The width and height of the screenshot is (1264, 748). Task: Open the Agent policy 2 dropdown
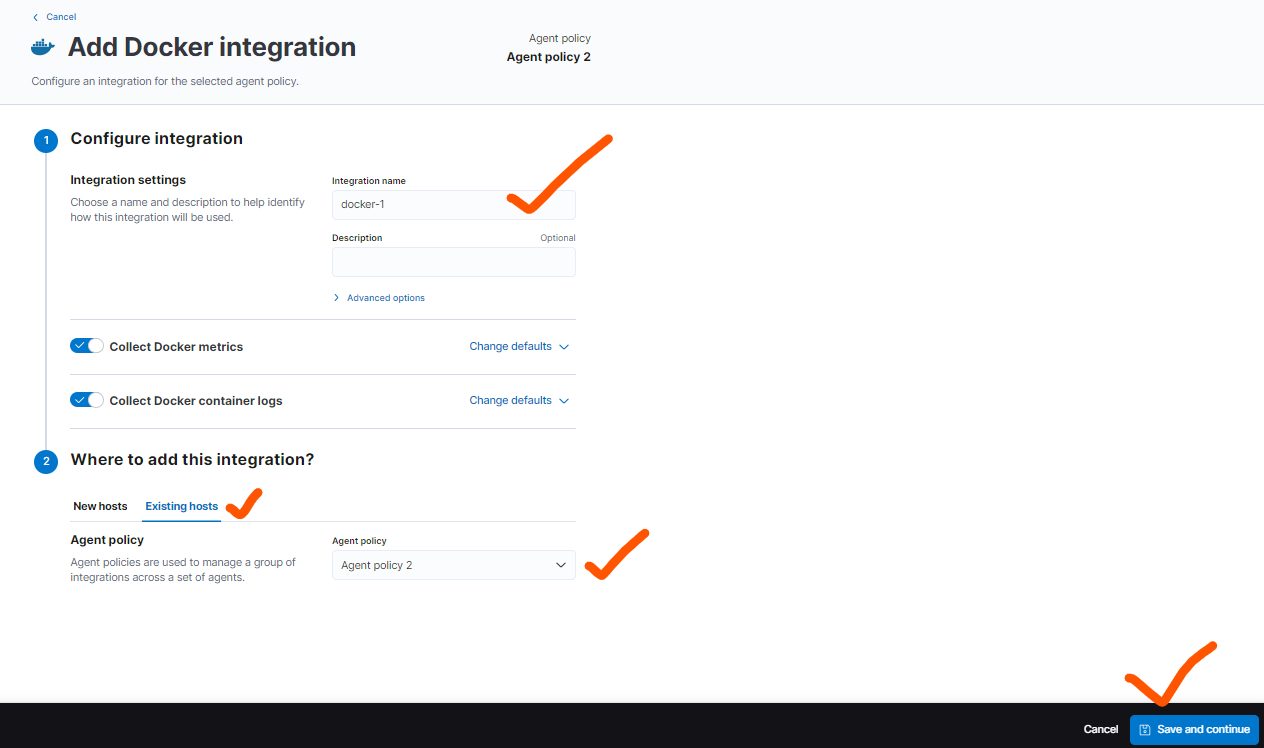(x=453, y=565)
